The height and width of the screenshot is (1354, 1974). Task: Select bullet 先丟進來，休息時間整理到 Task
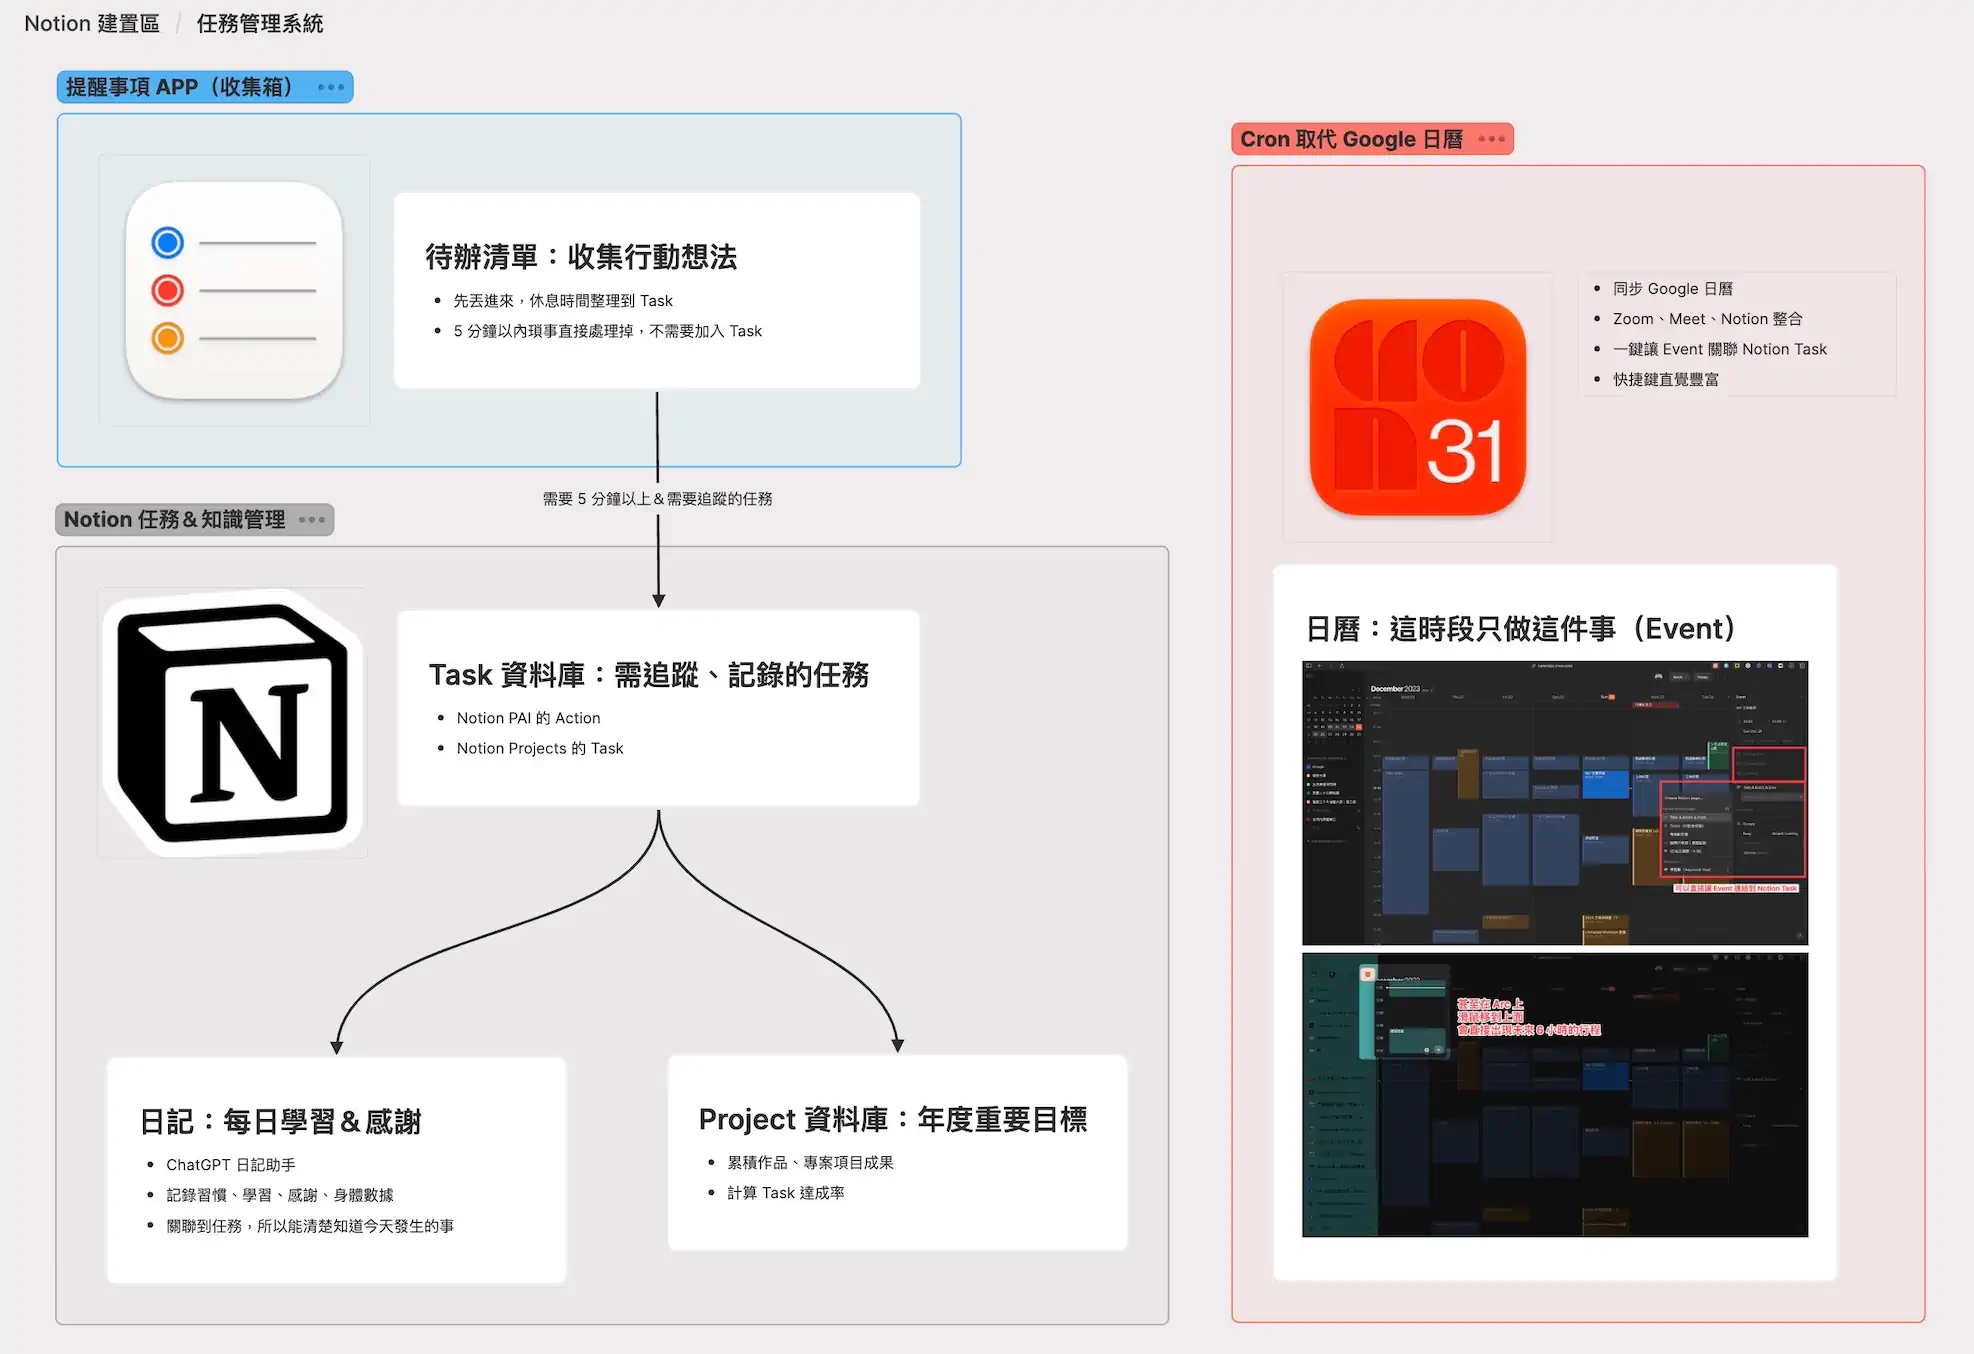pyautogui.click(x=563, y=301)
